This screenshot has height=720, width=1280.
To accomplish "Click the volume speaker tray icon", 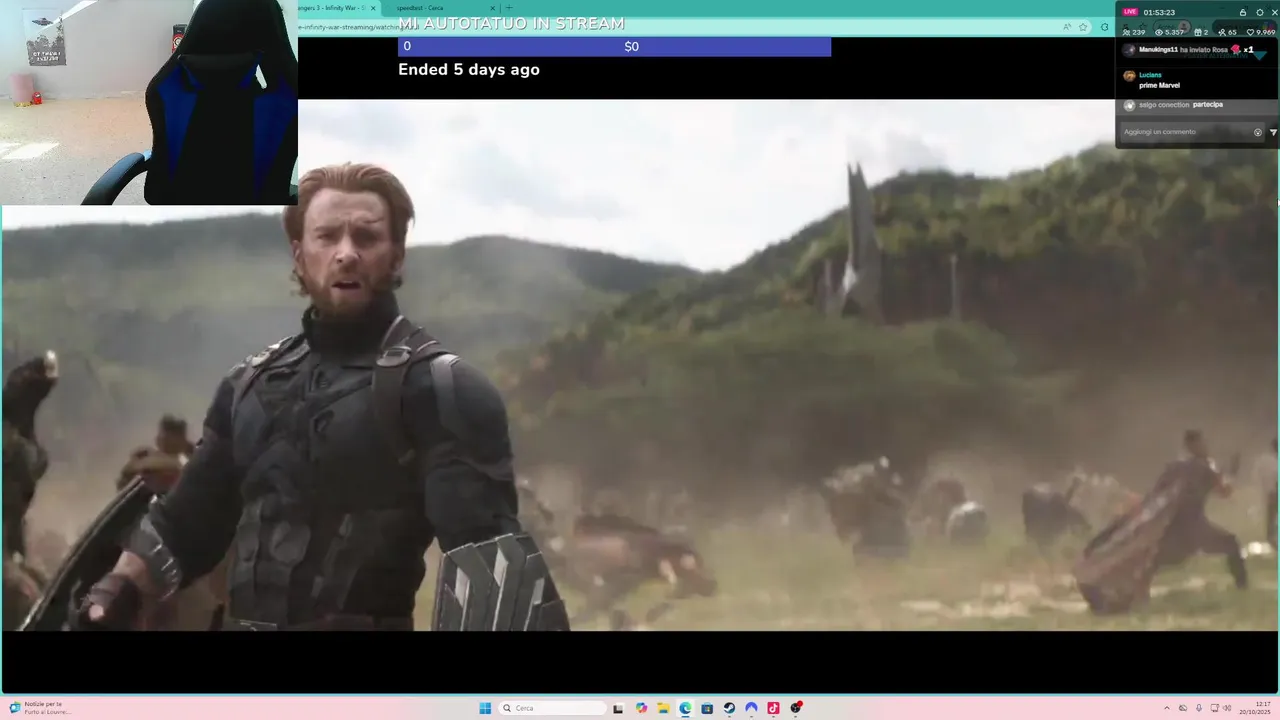I will coord(1228,708).
